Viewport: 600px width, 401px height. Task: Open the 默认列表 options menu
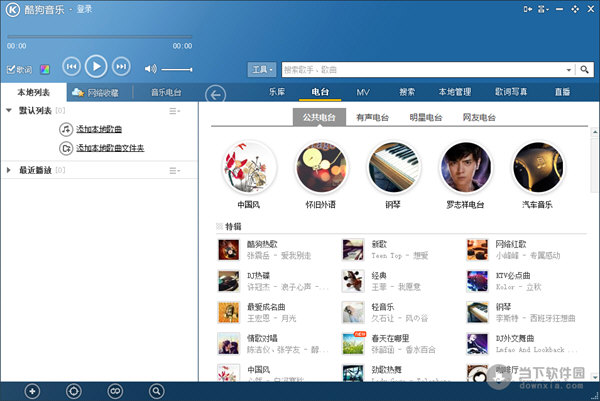click(x=174, y=111)
